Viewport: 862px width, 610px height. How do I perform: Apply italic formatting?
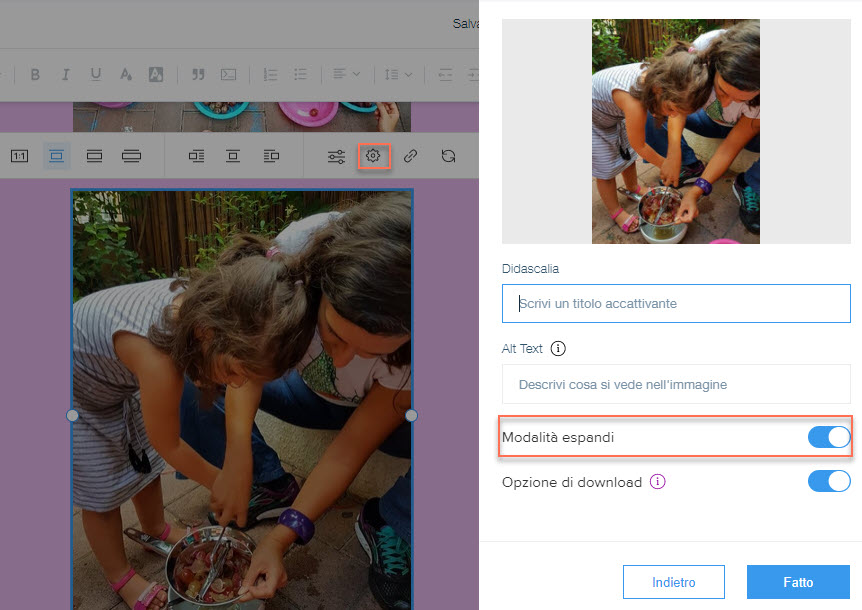pos(65,74)
